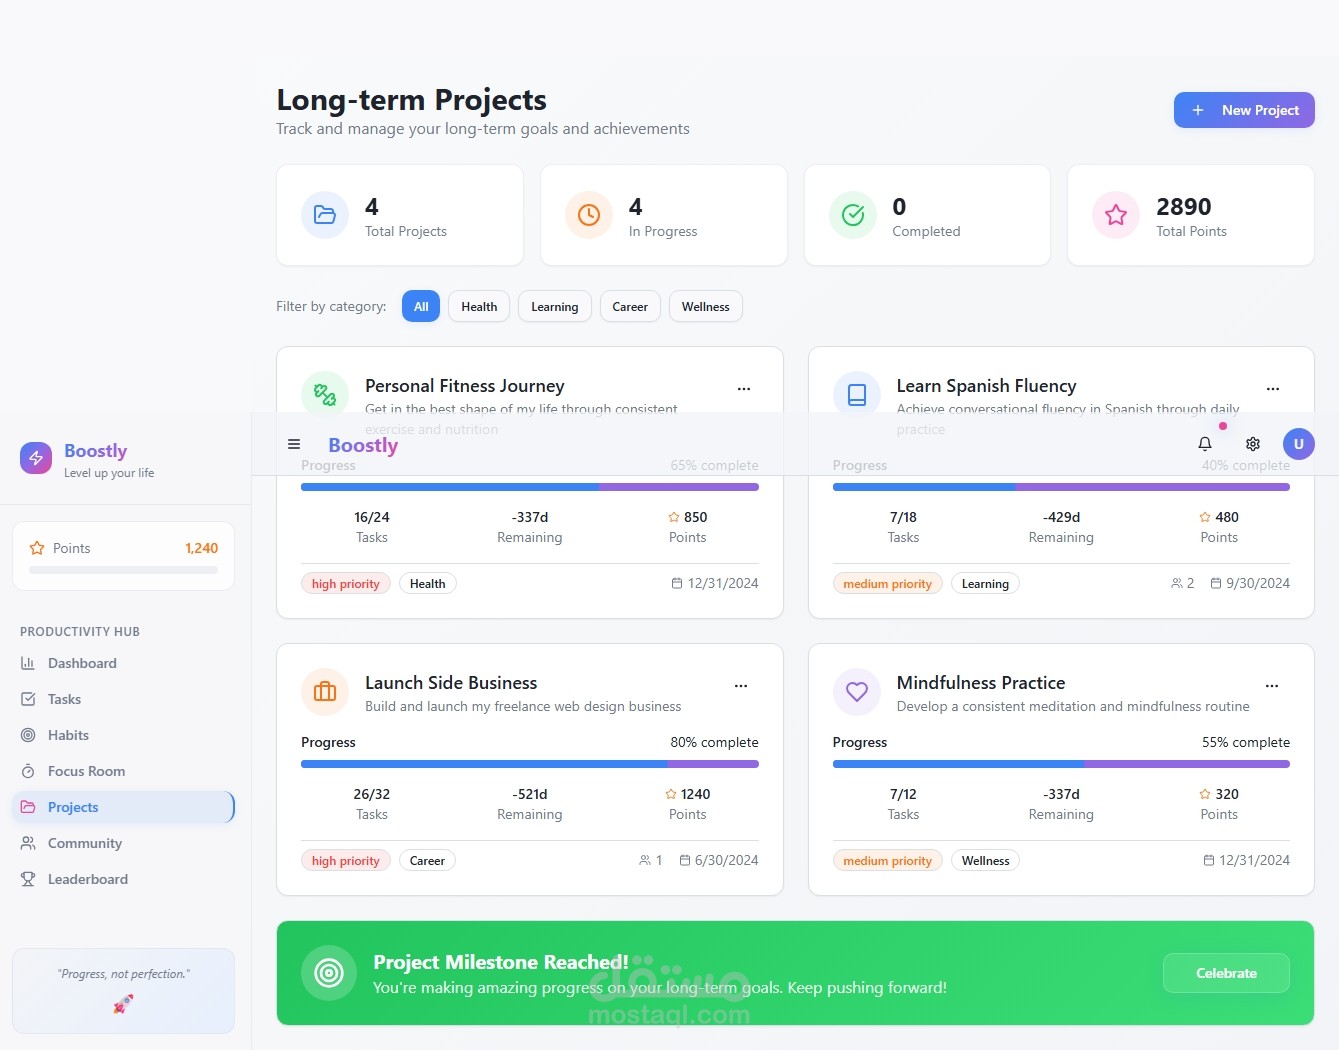Click the members icon on Learn Spanish card

coord(1177,583)
